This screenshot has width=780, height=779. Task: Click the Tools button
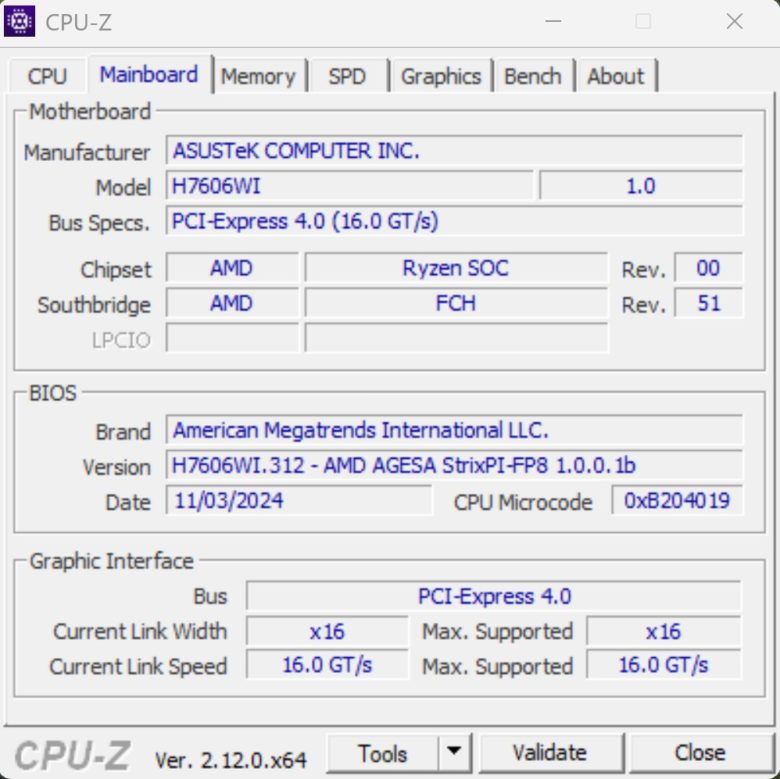(x=383, y=753)
